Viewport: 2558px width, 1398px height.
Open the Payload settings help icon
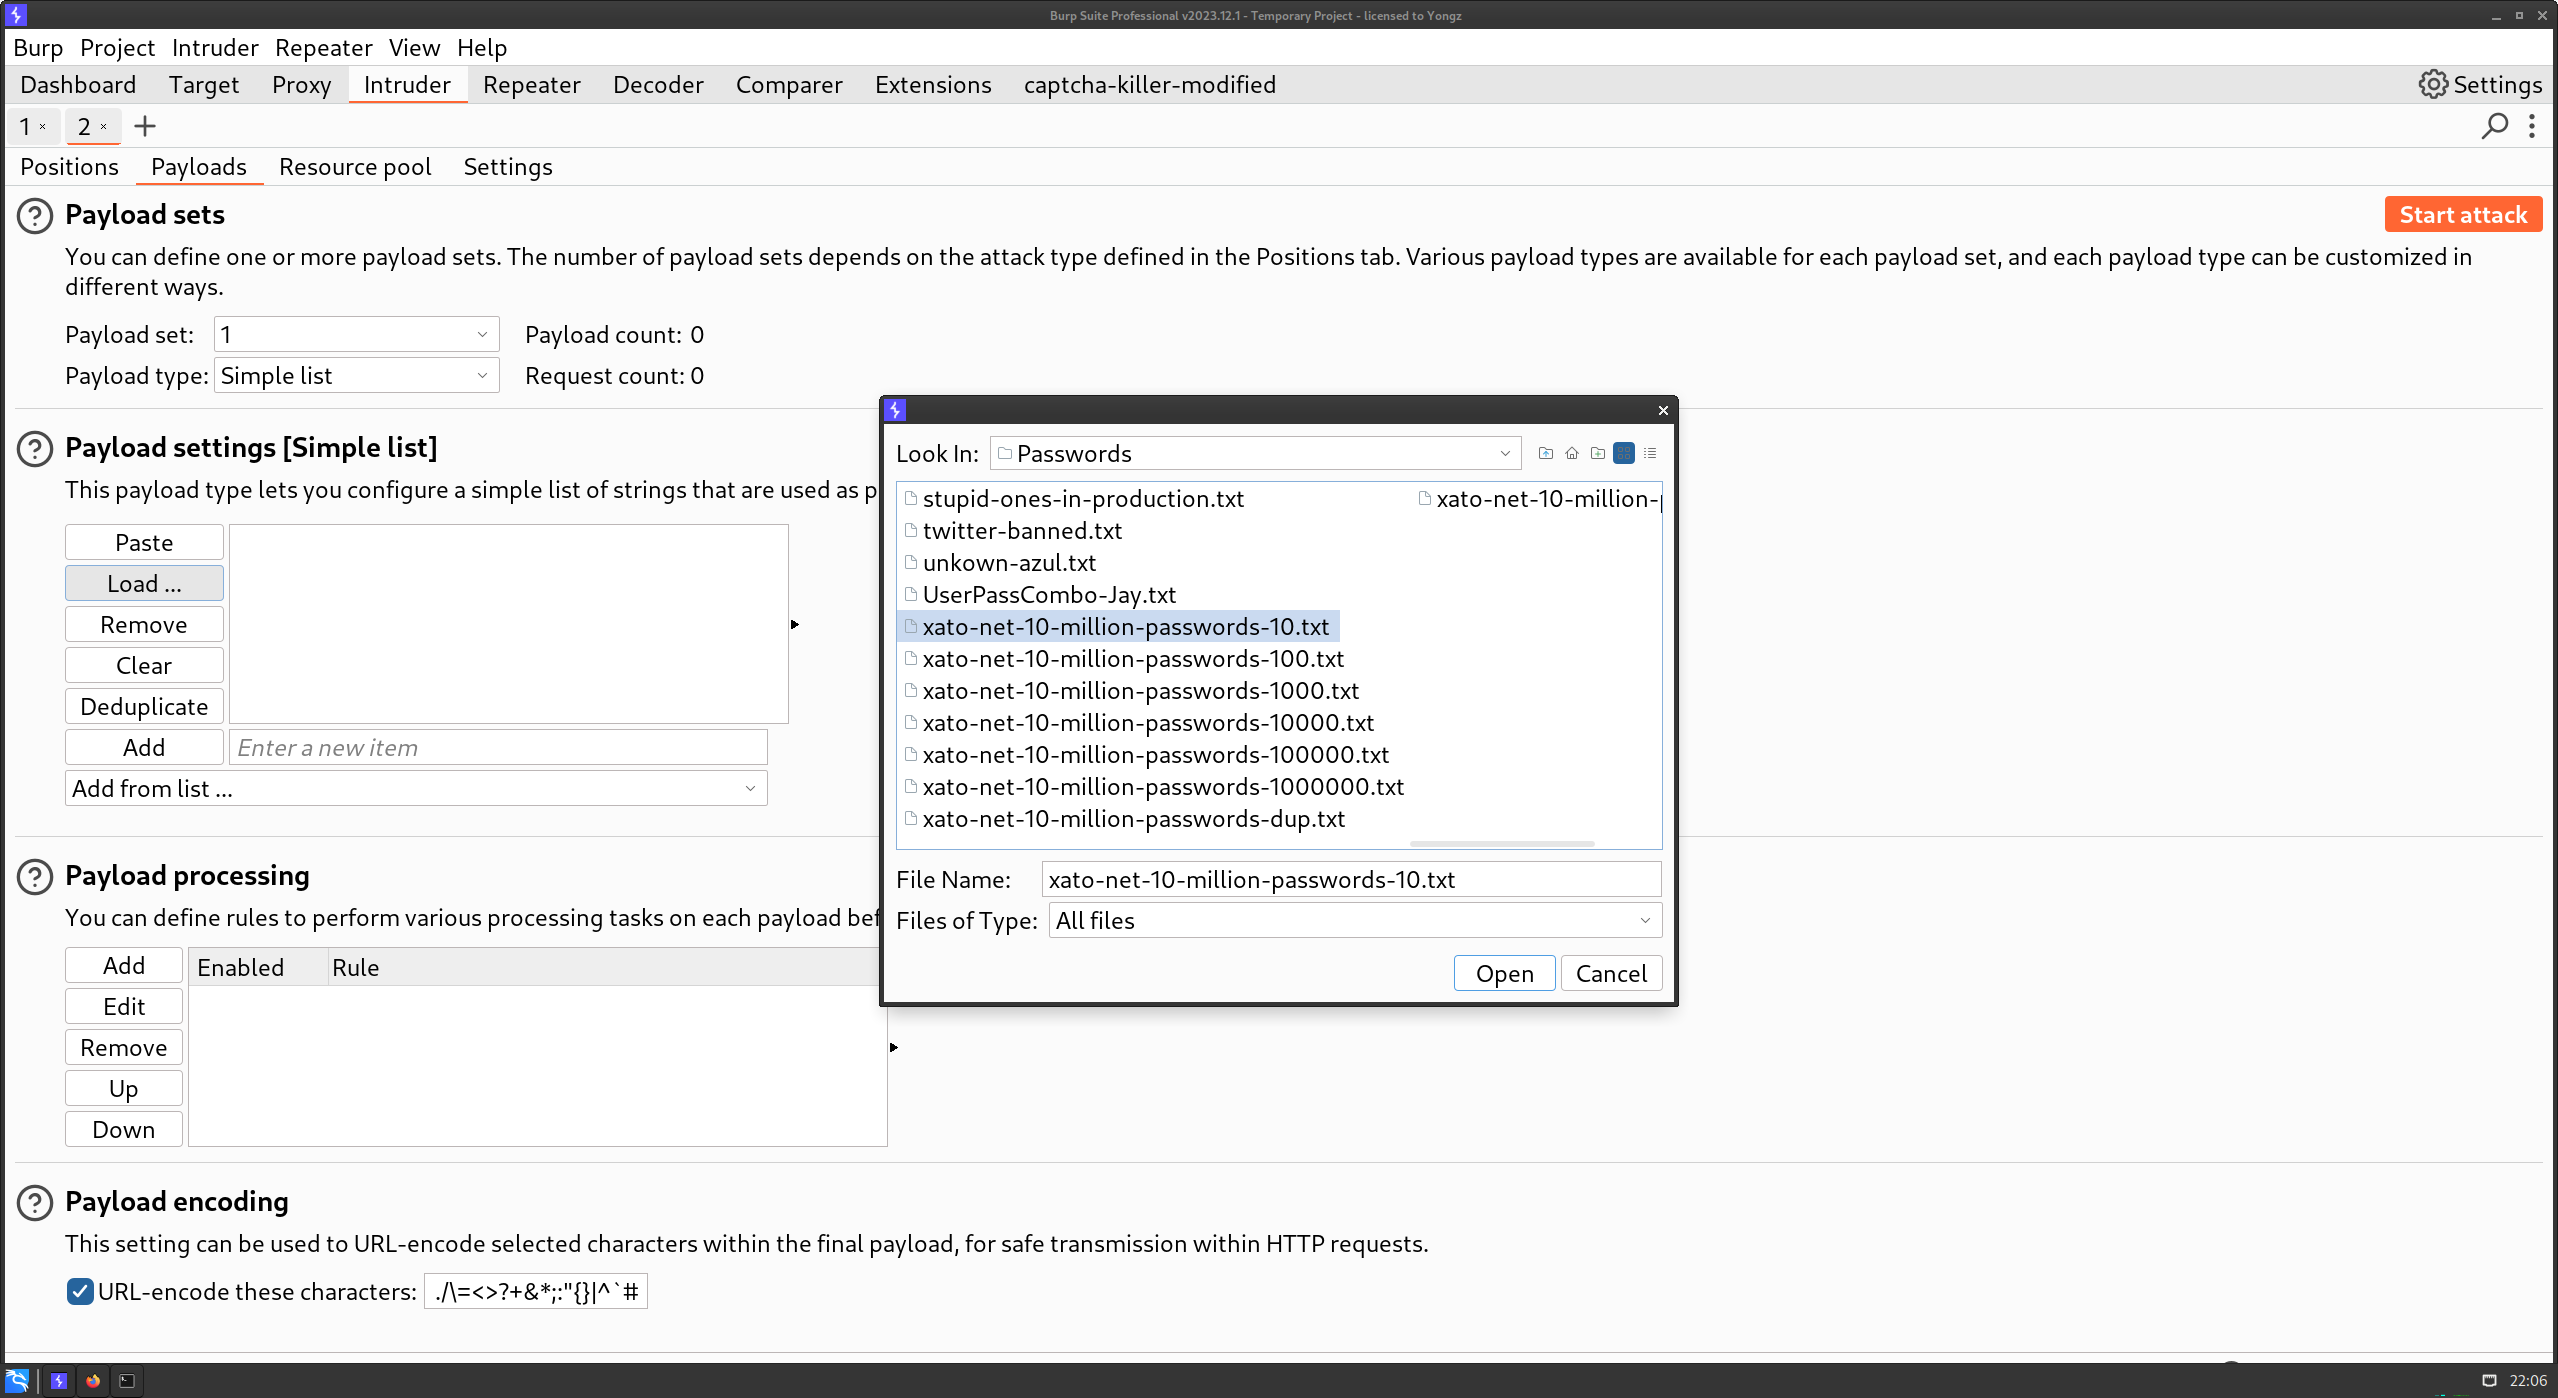35,449
